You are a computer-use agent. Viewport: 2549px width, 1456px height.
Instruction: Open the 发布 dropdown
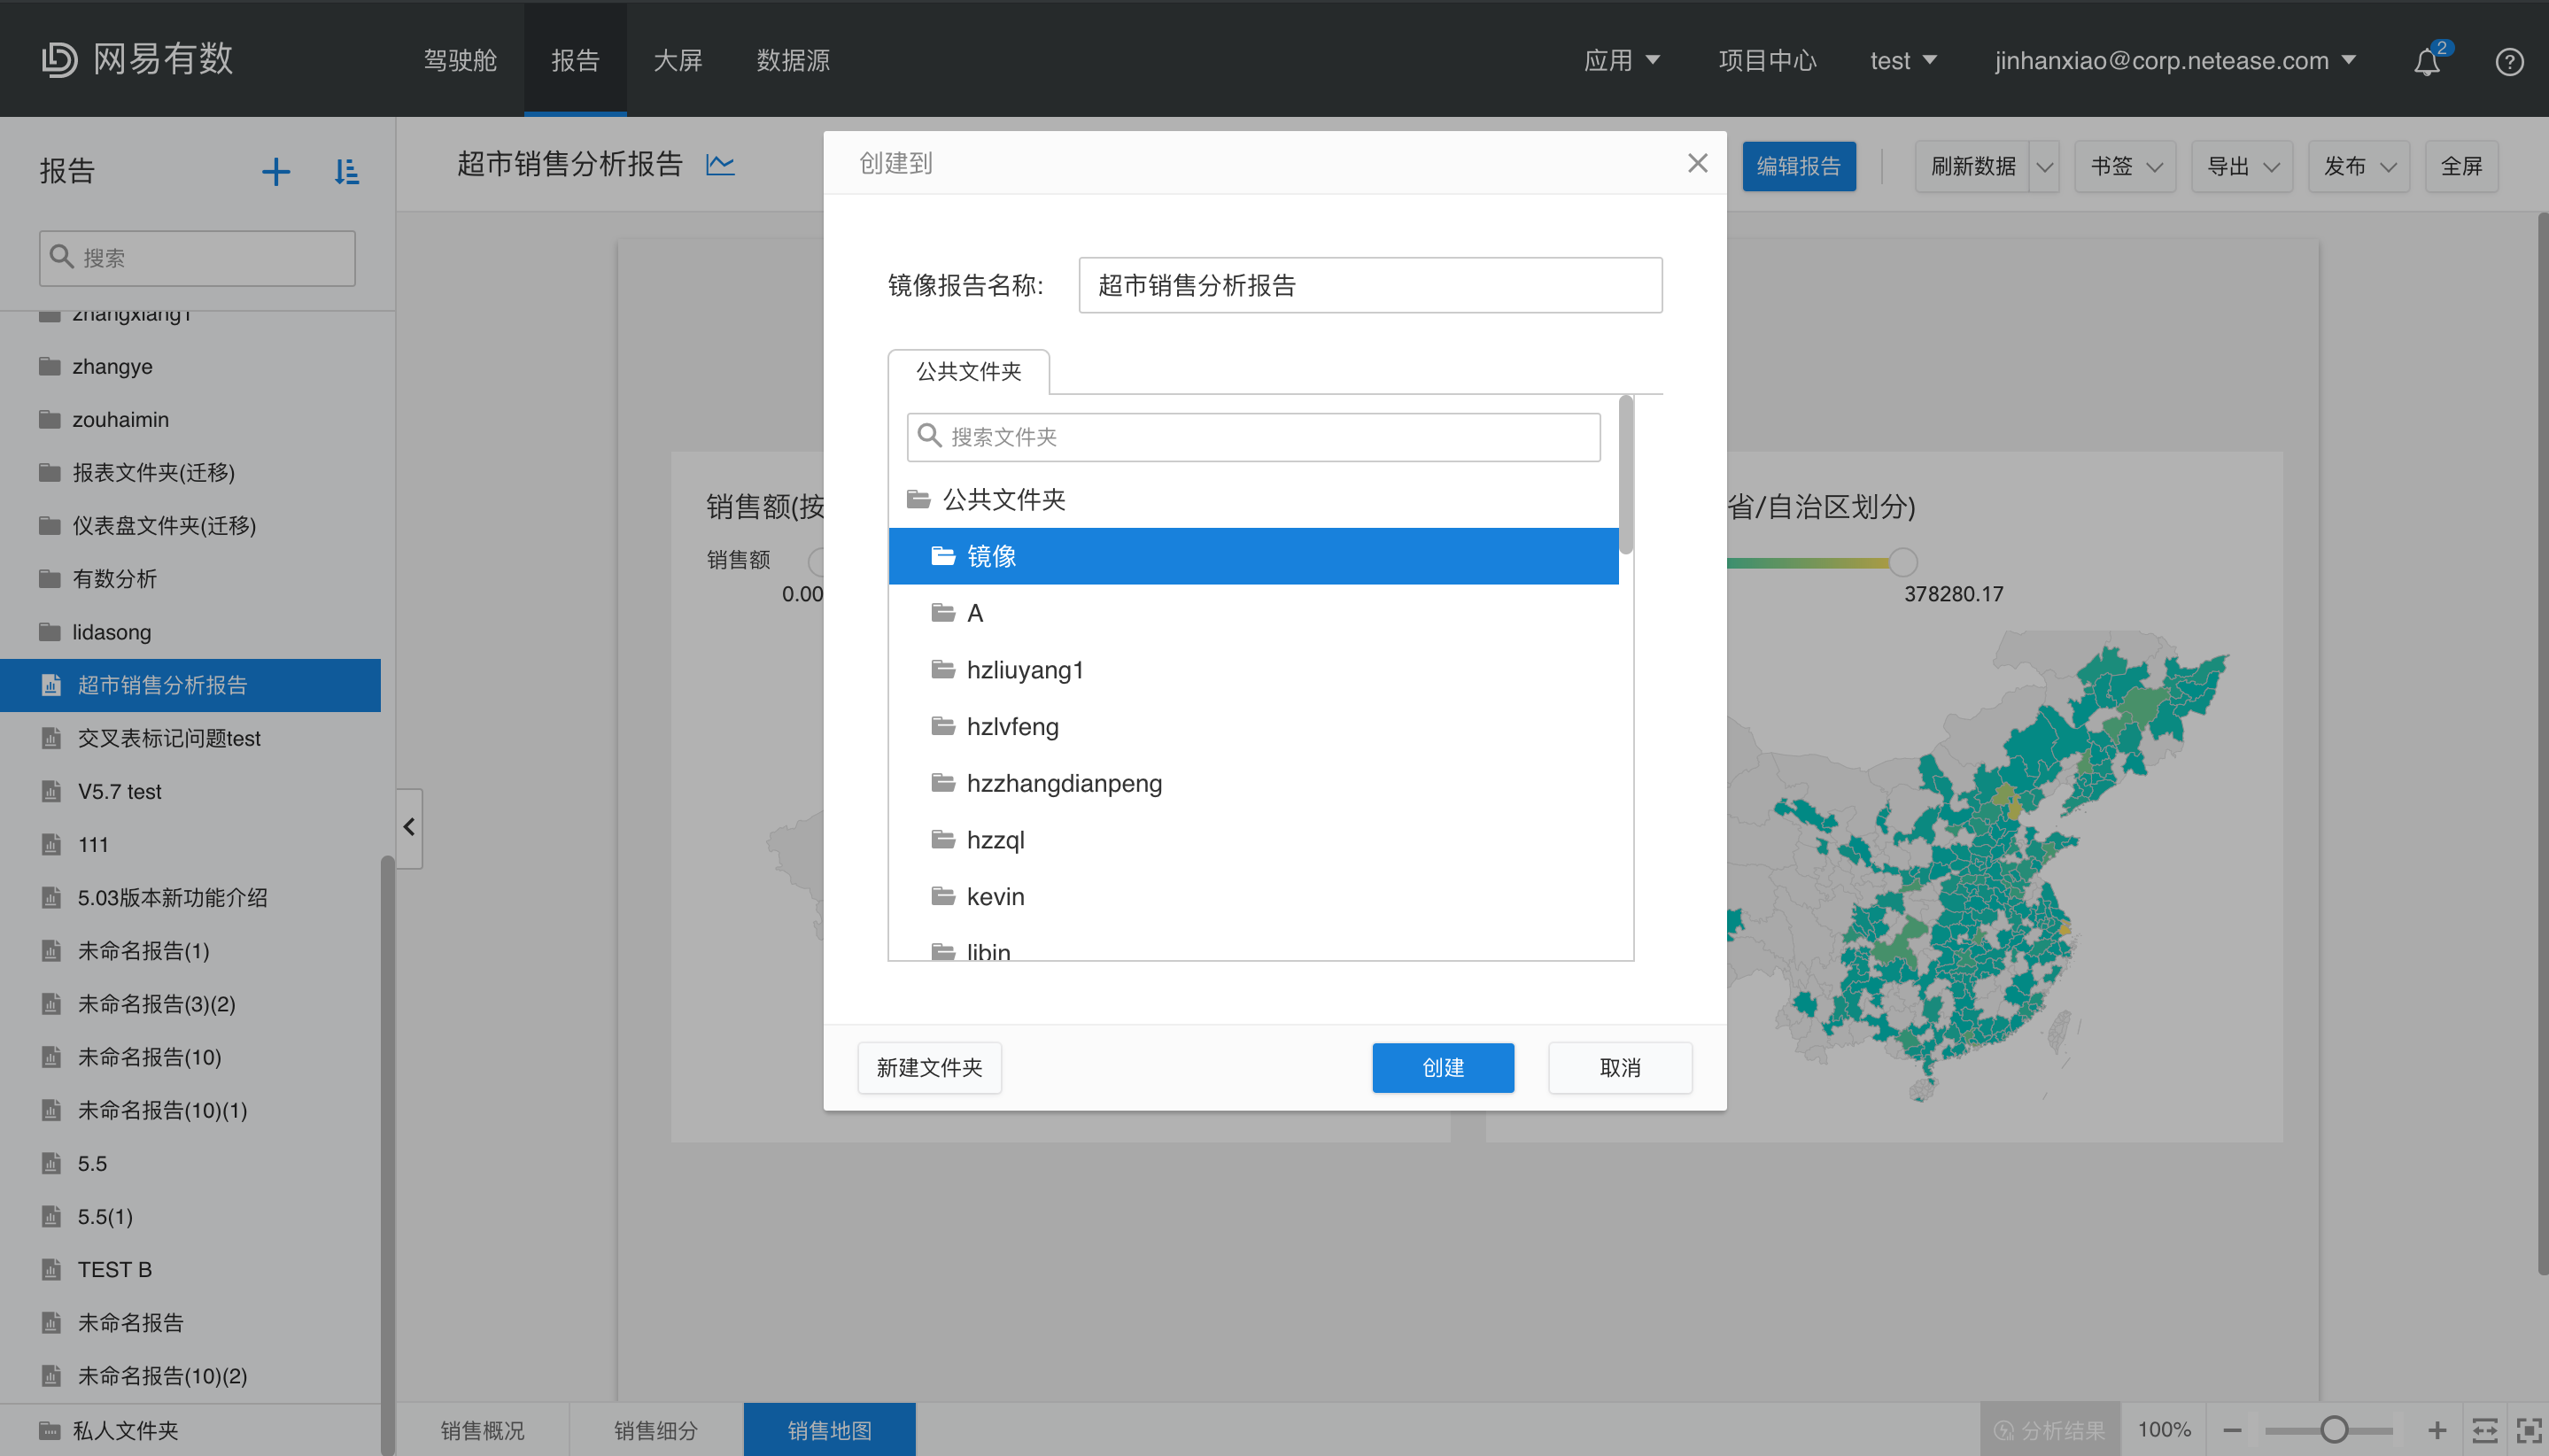(x=2359, y=166)
